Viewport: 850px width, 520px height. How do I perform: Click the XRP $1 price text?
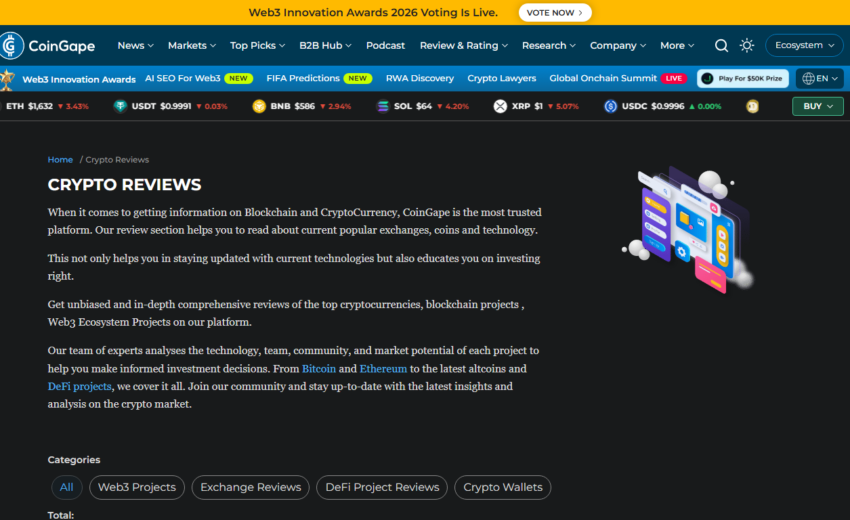click(538, 106)
